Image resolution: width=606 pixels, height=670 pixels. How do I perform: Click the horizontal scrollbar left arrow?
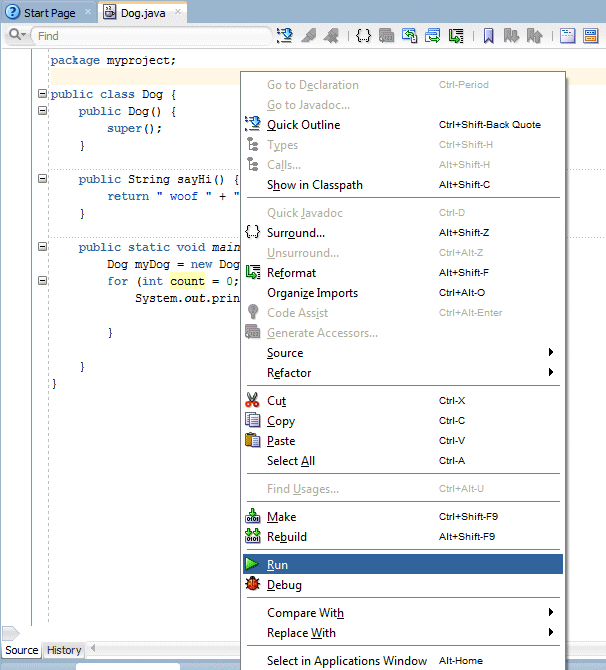[93, 649]
